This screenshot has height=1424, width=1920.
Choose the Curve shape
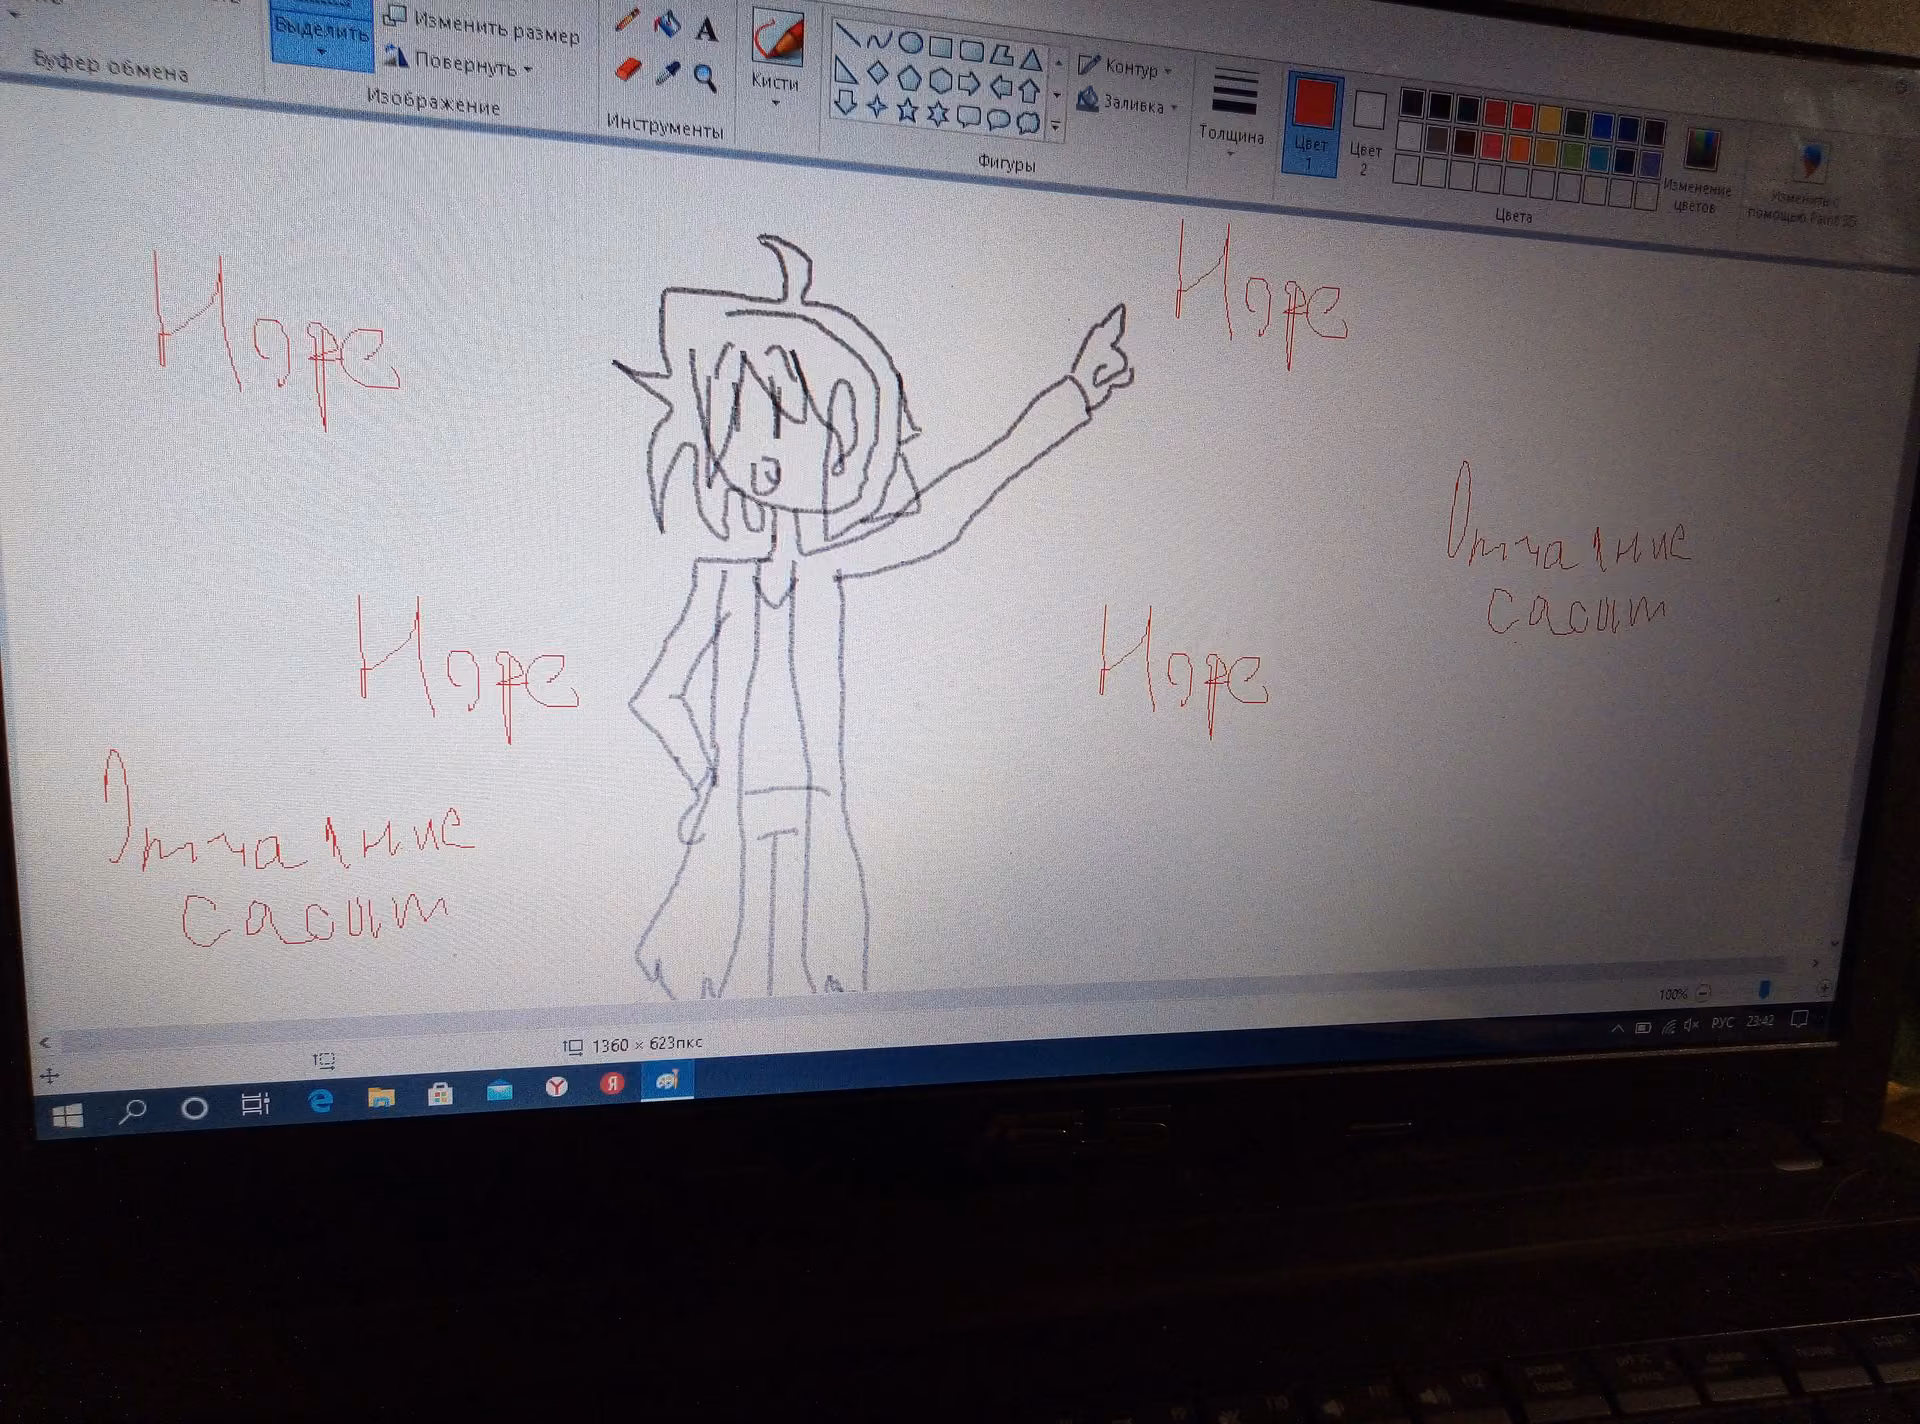tap(879, 39)
